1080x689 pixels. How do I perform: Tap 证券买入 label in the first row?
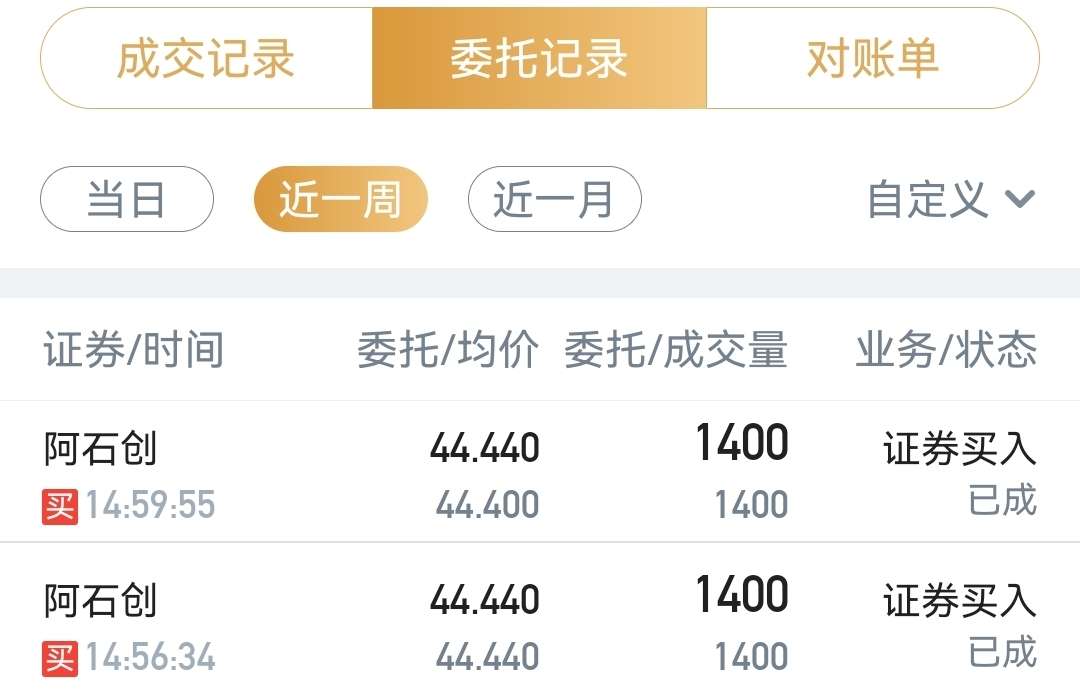960,449
